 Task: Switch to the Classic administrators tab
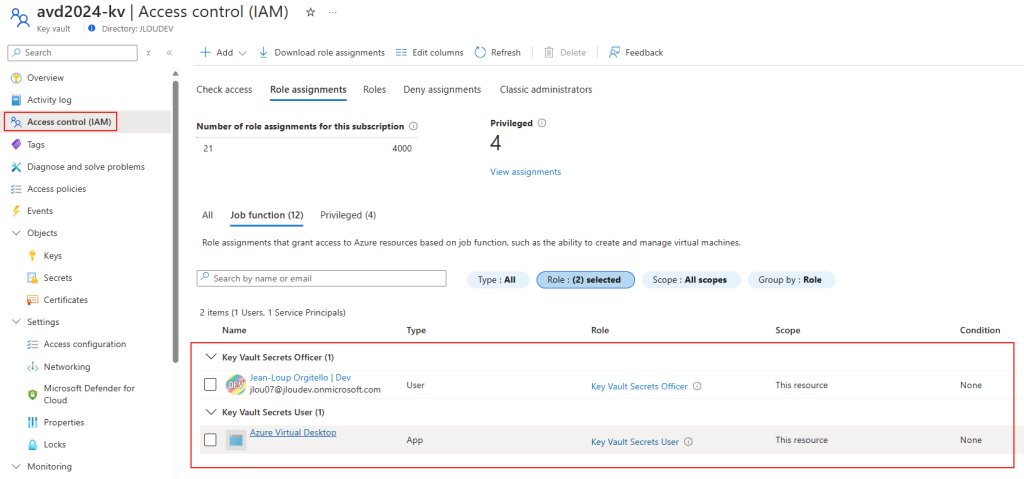click(546, 90)
